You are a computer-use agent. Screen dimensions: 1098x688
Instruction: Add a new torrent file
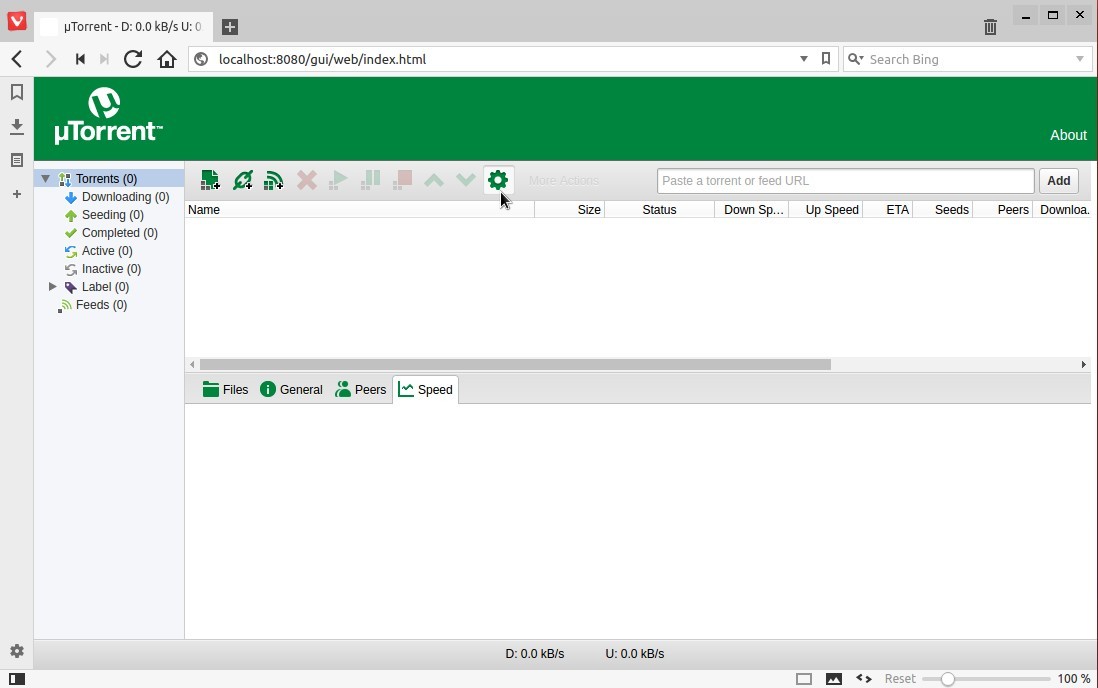(210, 180)
